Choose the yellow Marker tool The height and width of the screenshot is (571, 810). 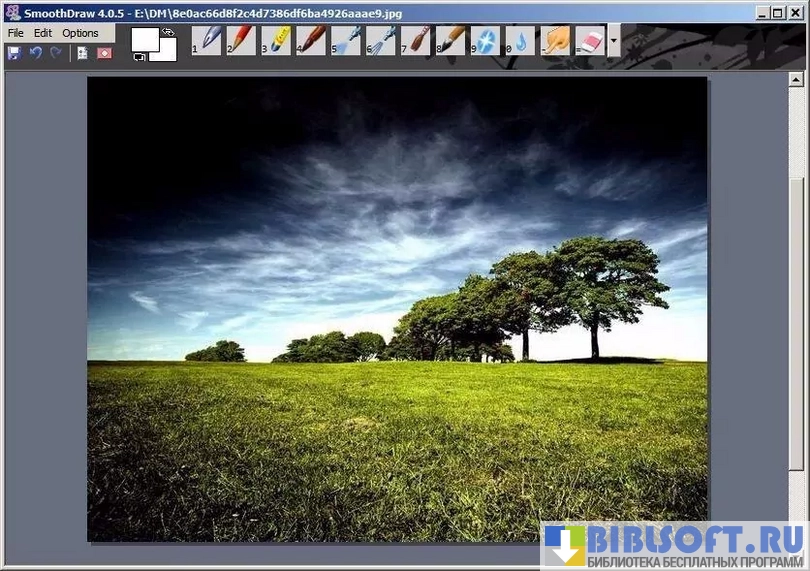[278, 40]
